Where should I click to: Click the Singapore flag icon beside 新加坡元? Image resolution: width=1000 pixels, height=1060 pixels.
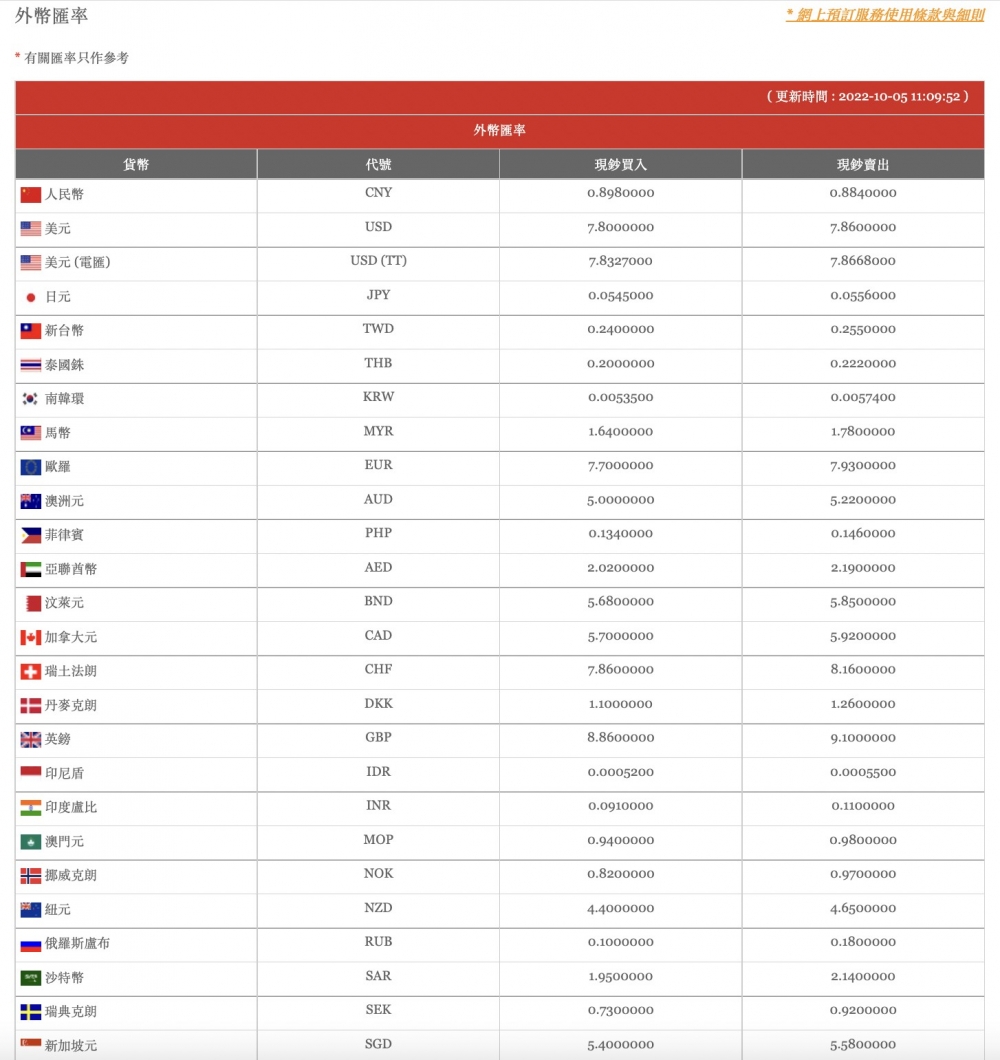tap(31, 1044)
